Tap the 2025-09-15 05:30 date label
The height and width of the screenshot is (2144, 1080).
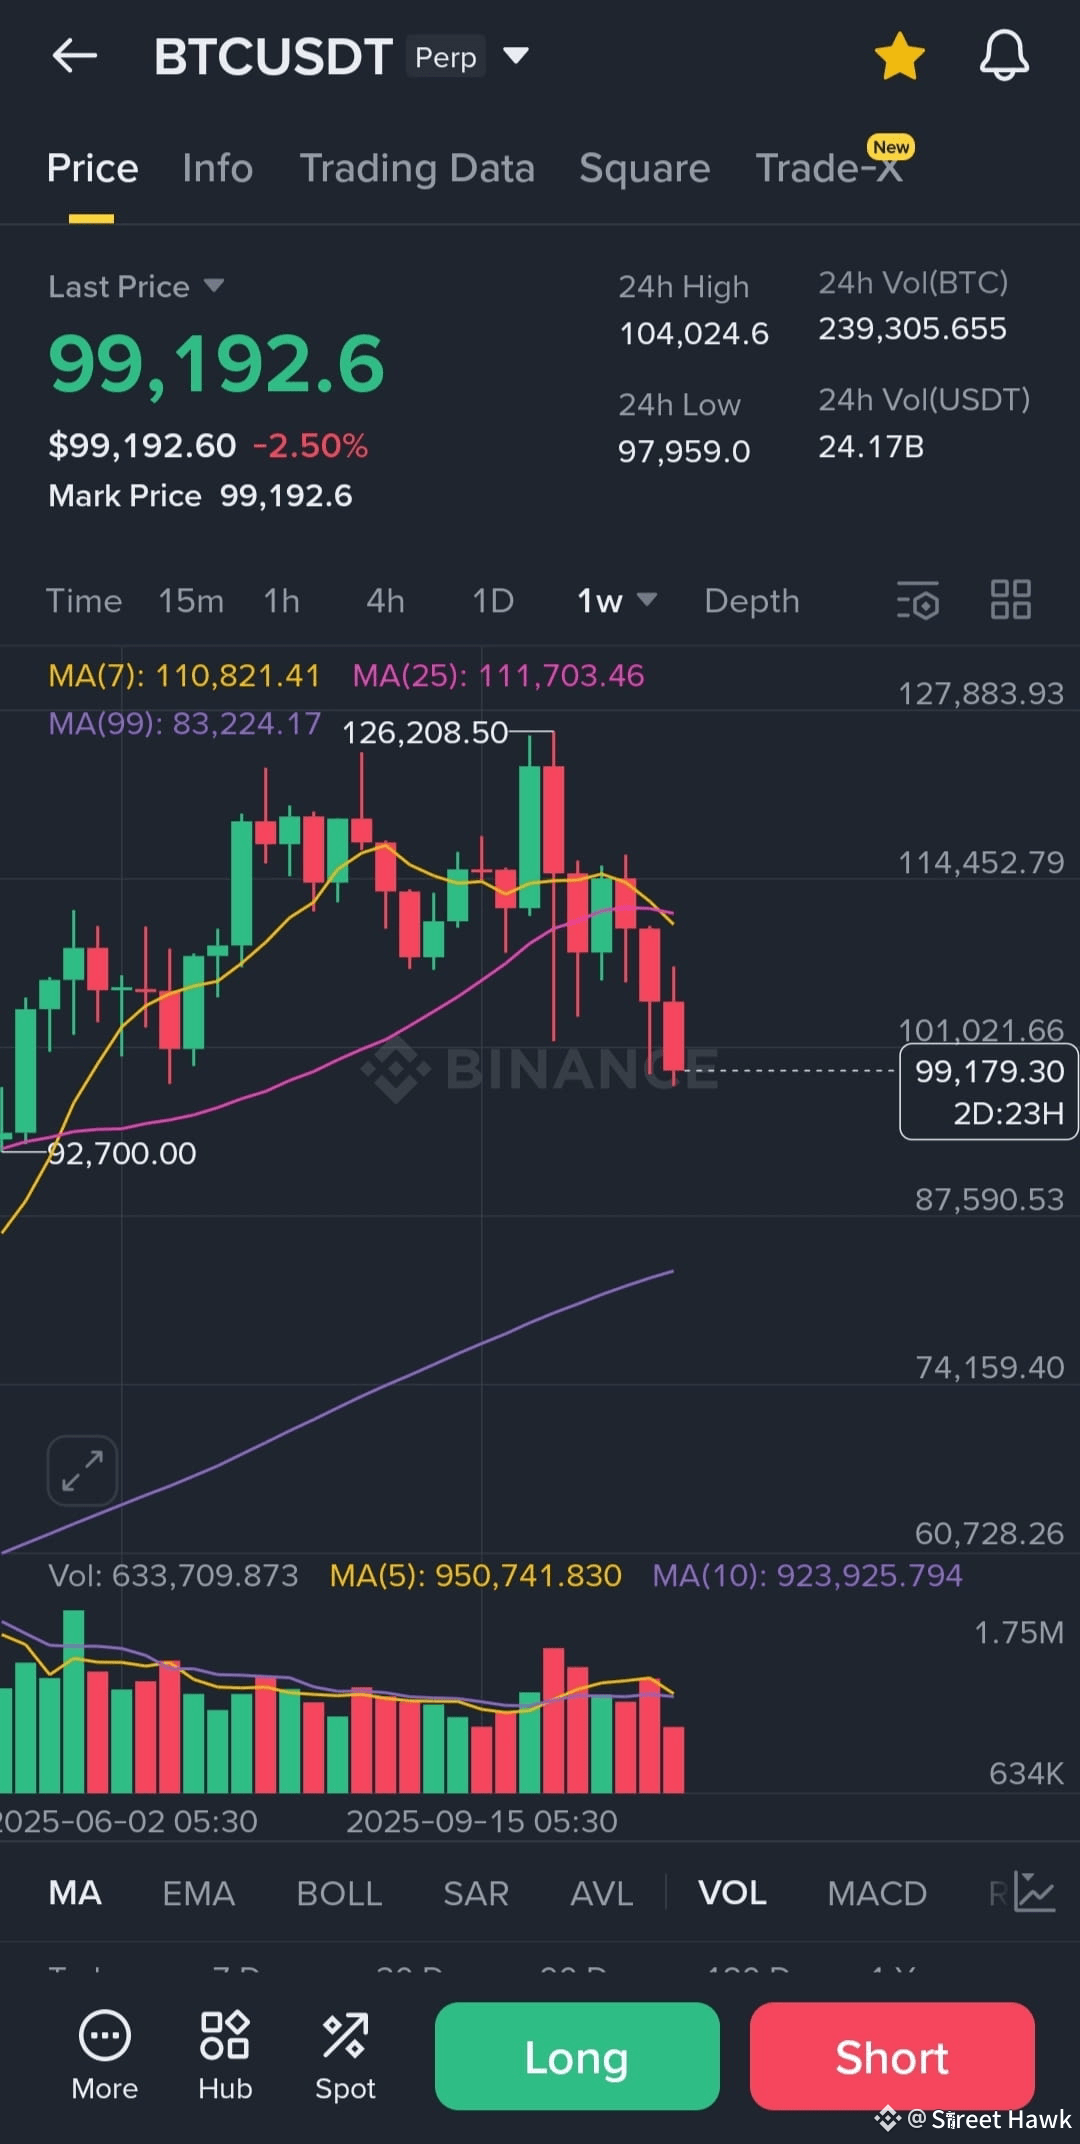pos(482,1821)
